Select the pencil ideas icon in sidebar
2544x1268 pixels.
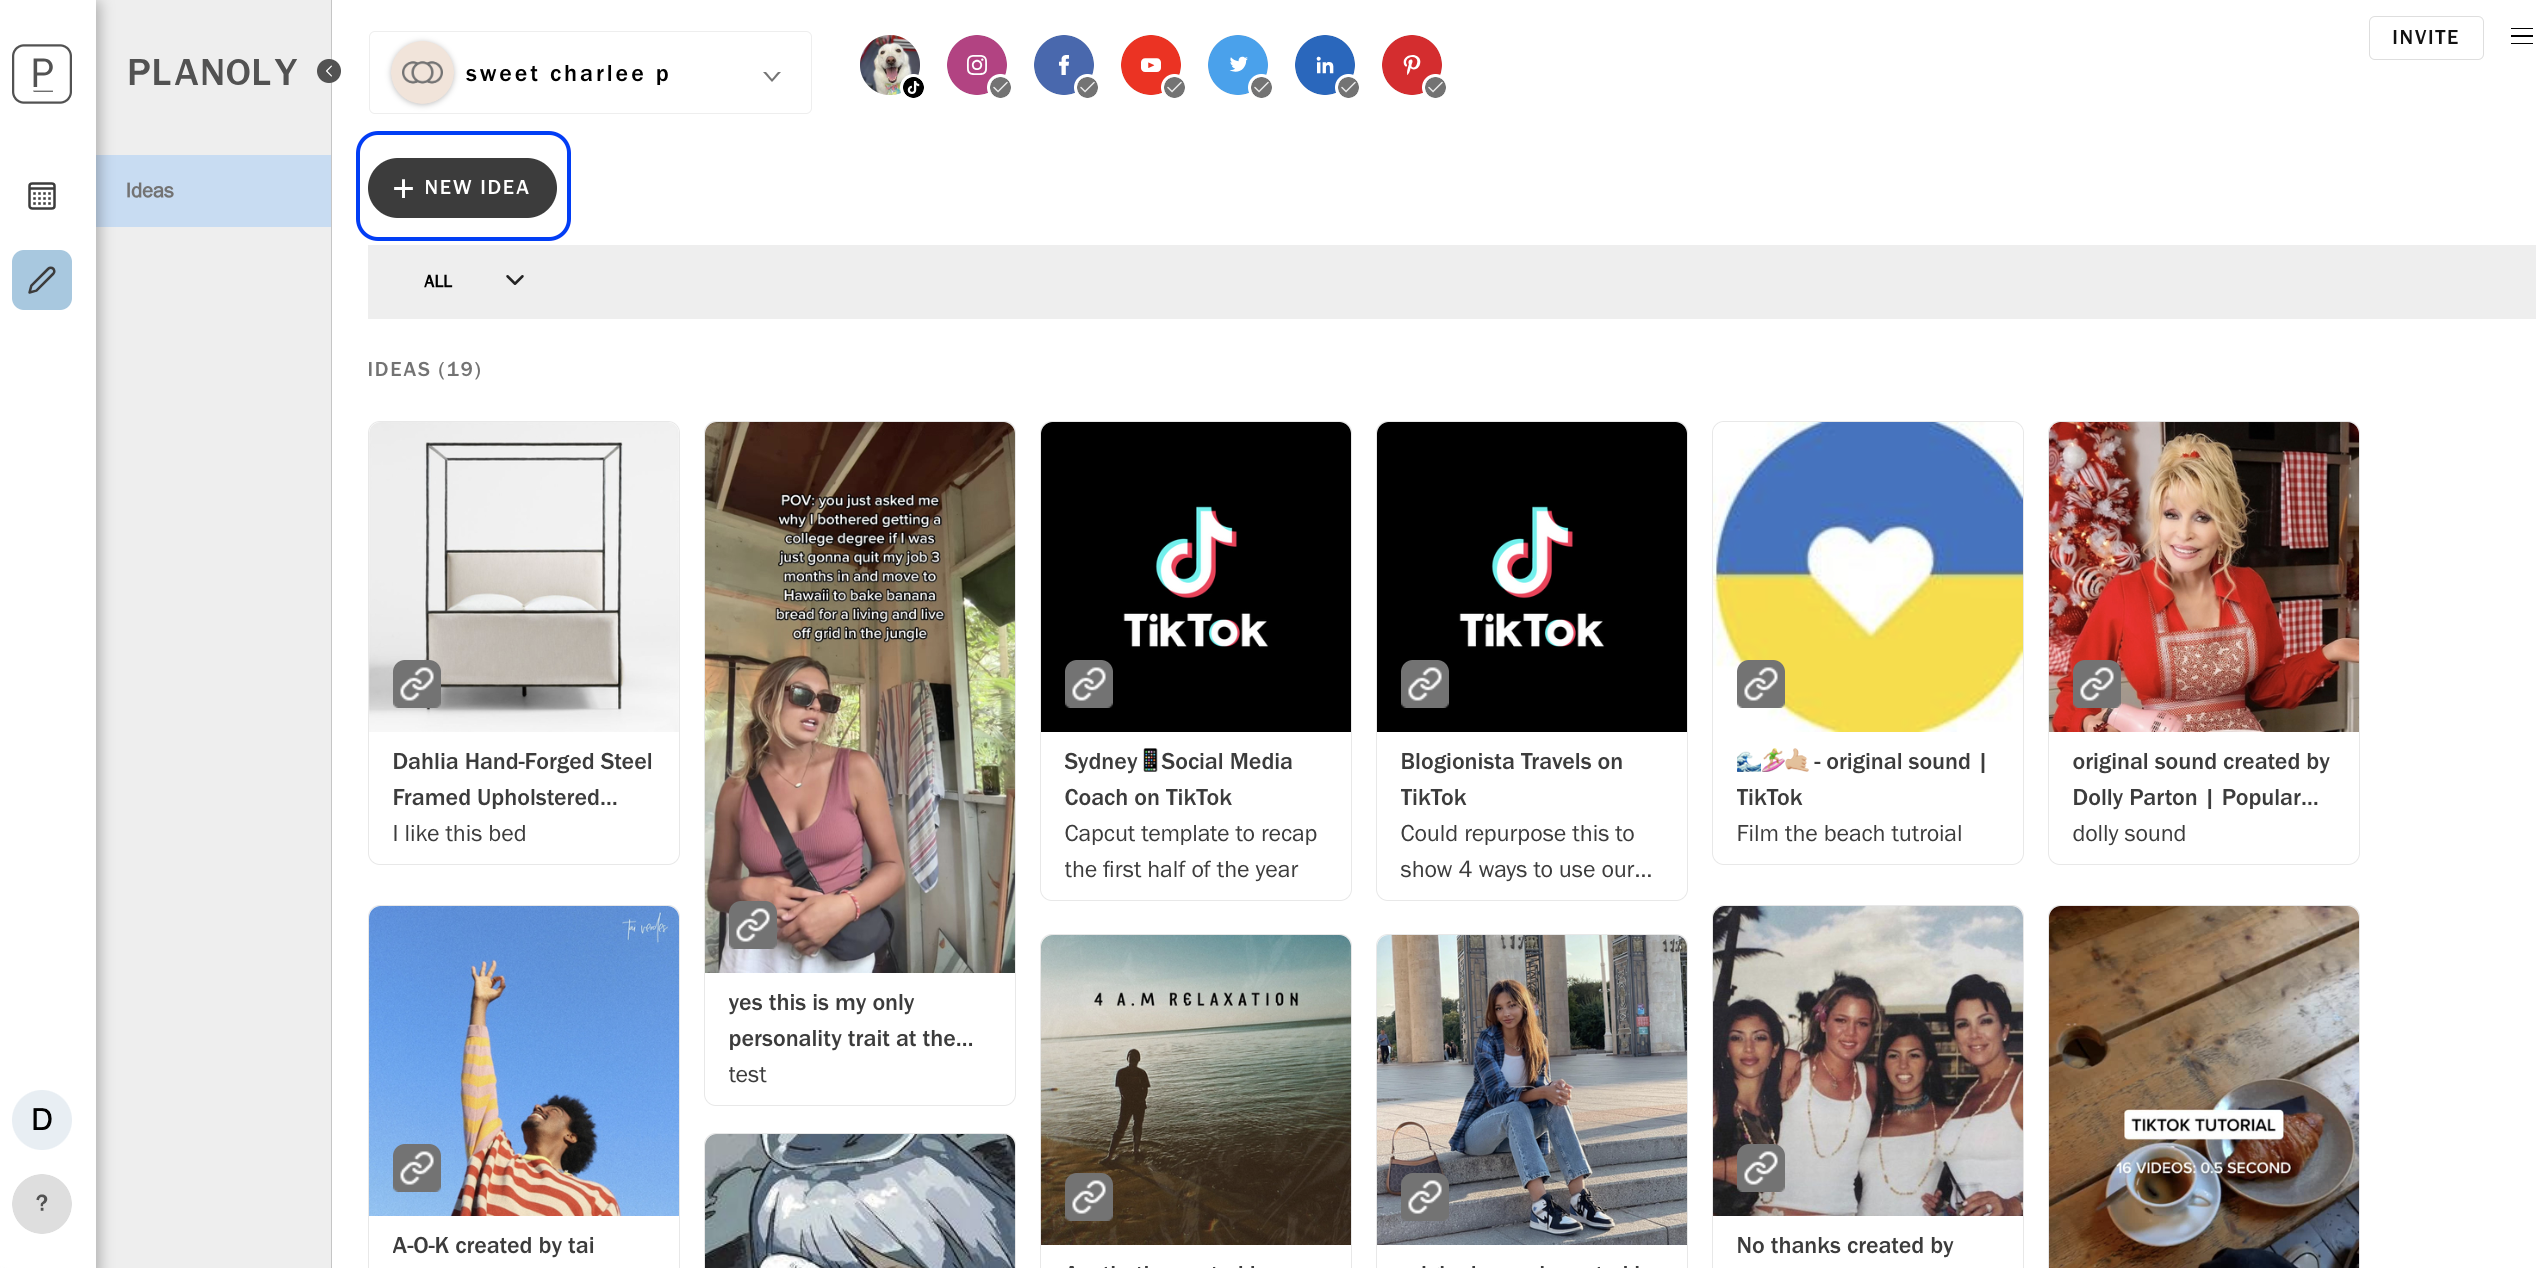click(x=42, y=280)
